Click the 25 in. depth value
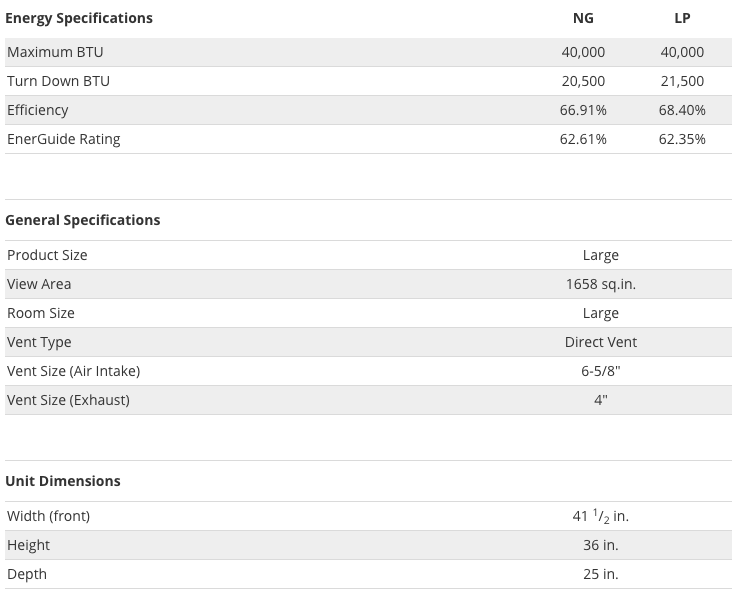The width and height of the screenshot is (733, 594). [x=601, y=574]
